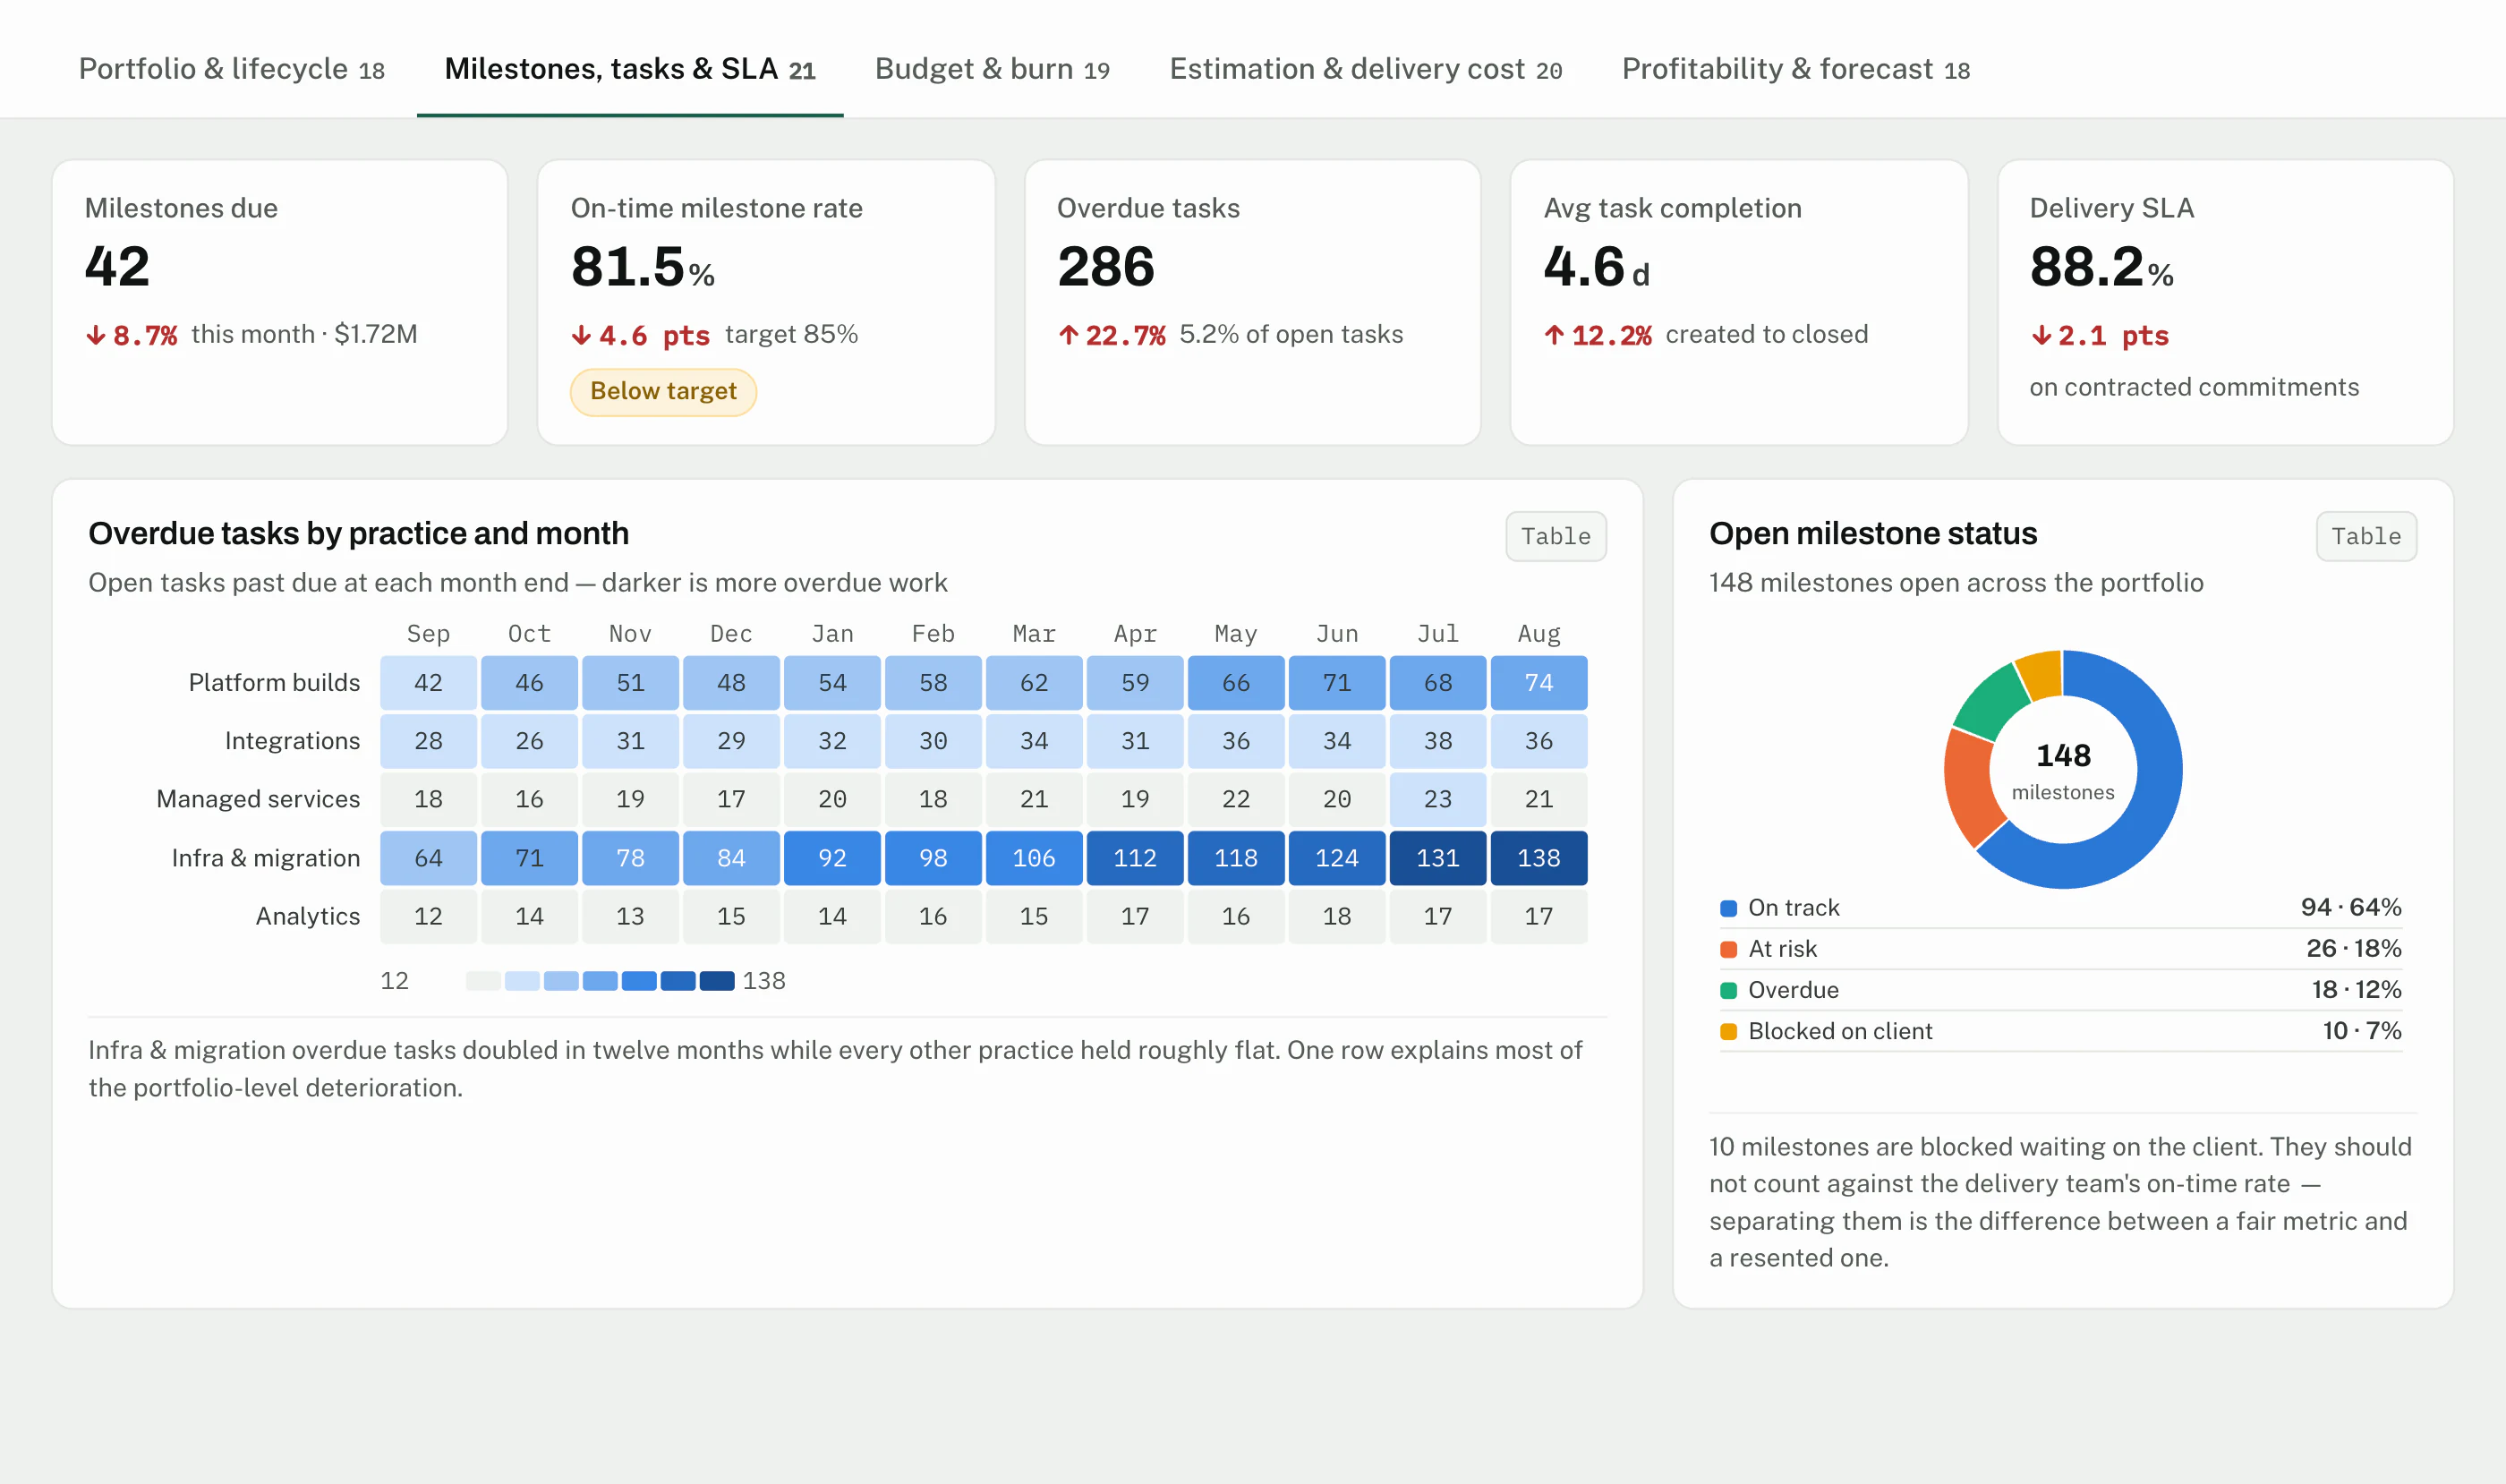Click the up arrow beside 12.2%
Image resolution: width=2506 pixels, height=1484 pixels.
(x=1554, y=335)
